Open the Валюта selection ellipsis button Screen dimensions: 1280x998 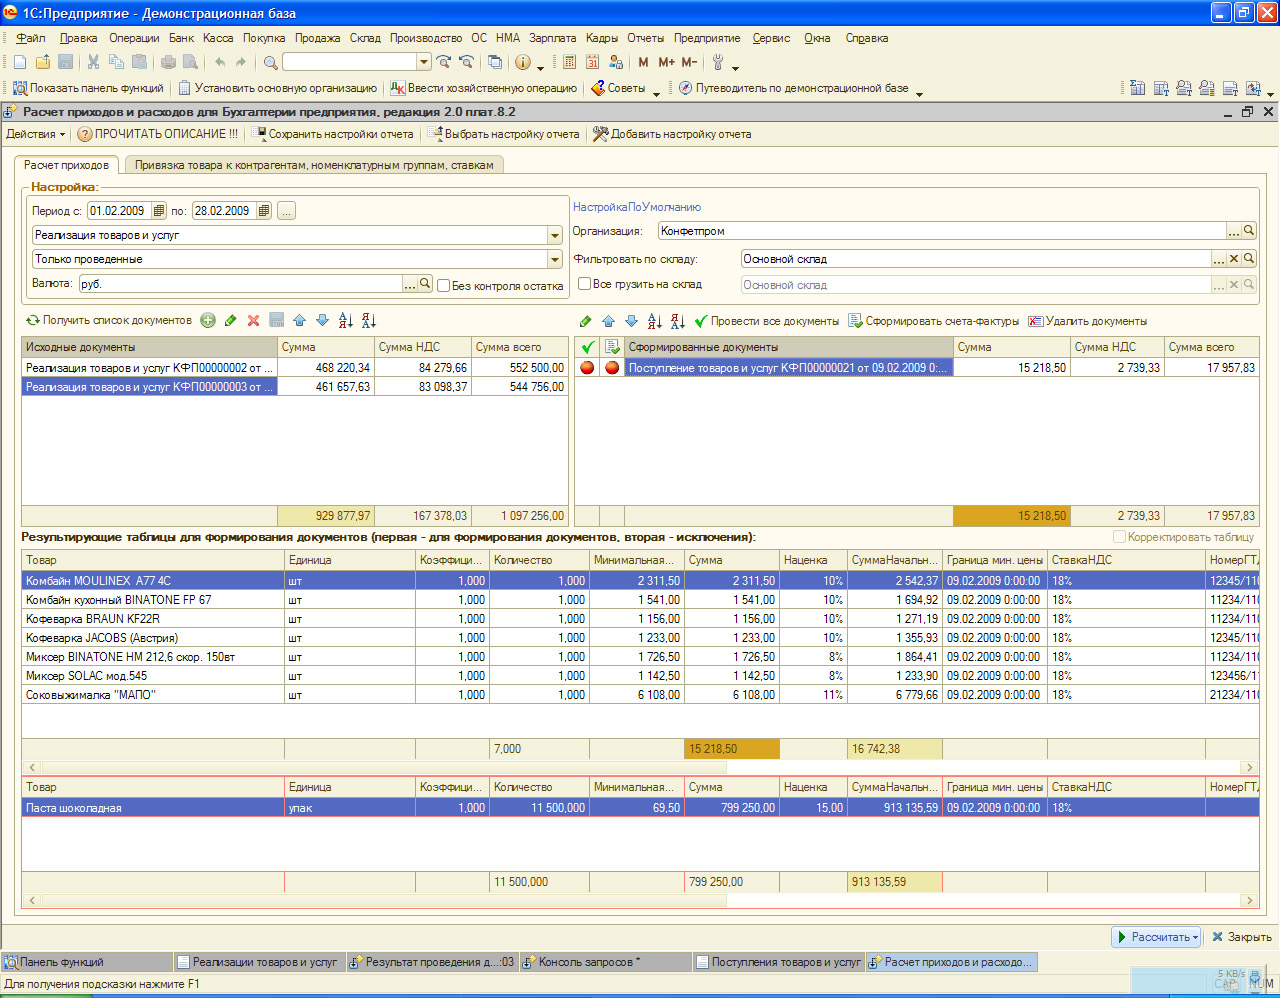pos(410,284)
